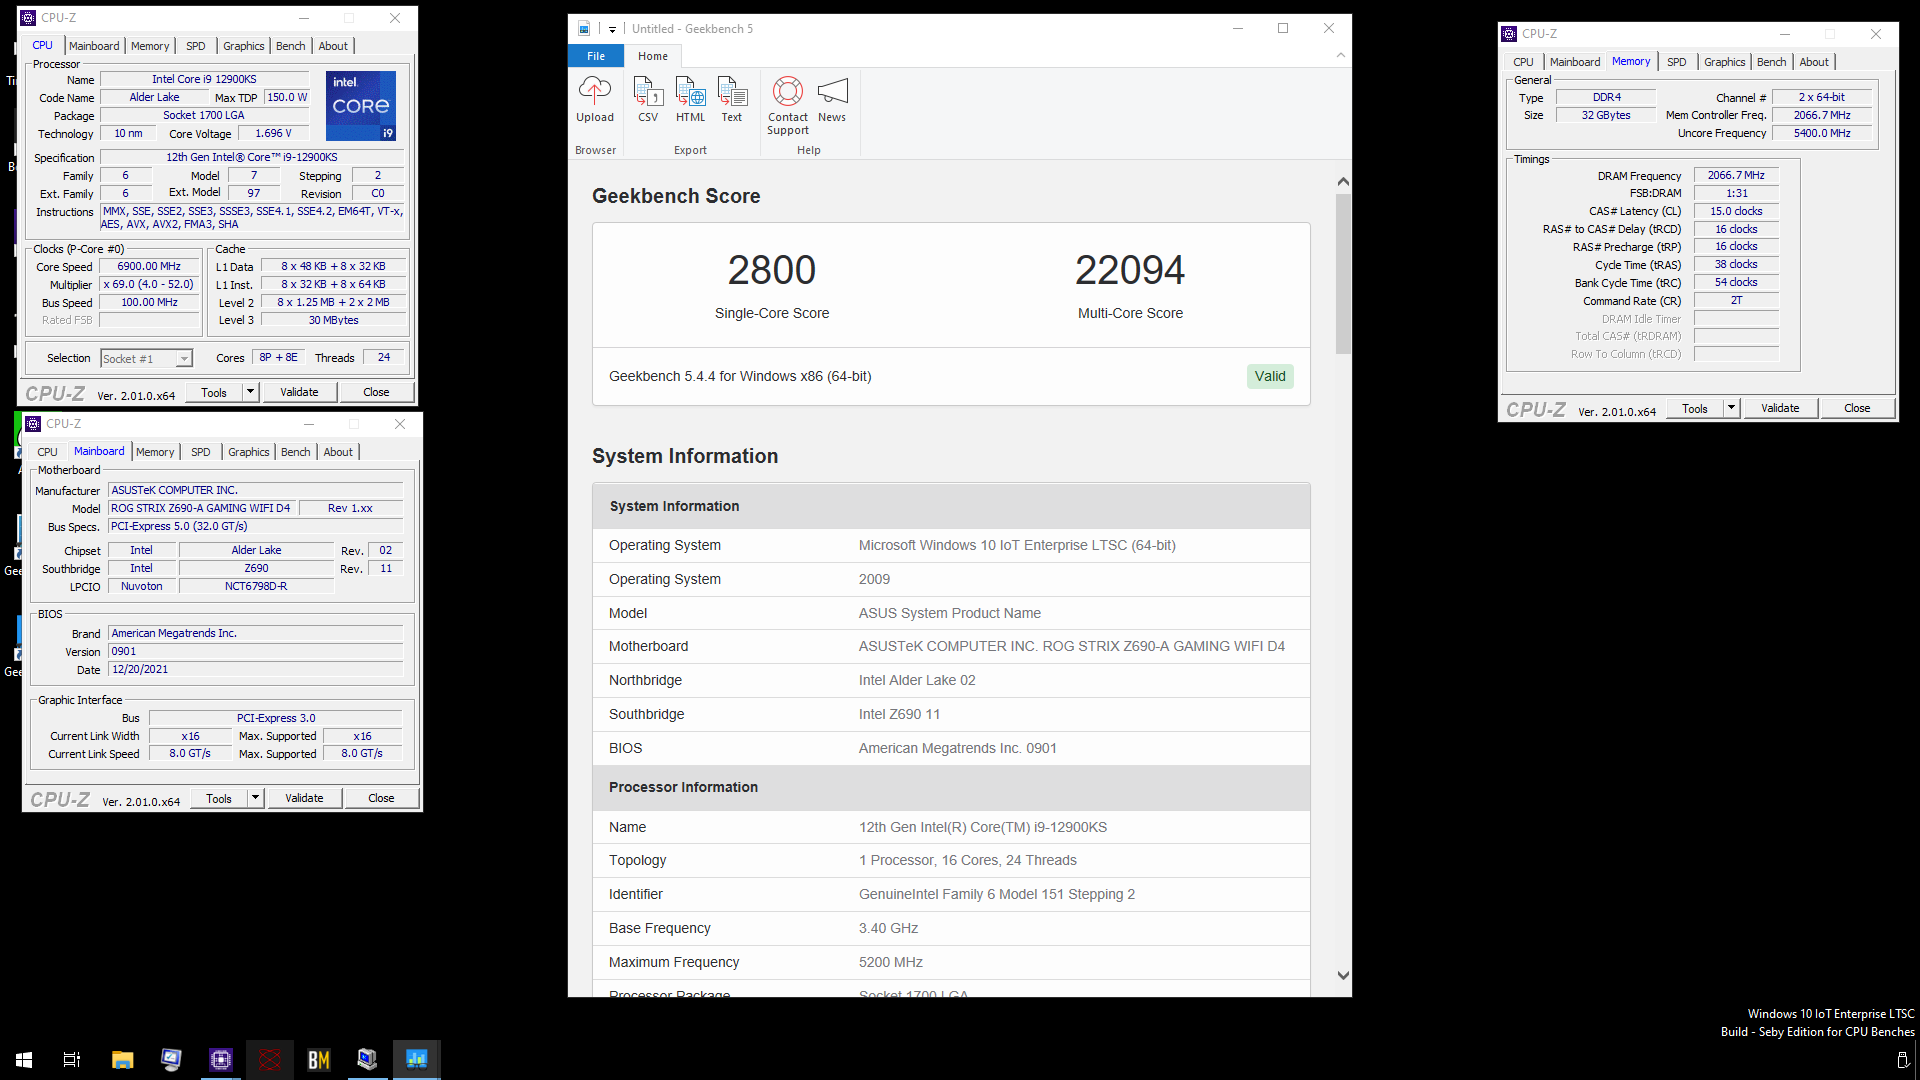Expand Tools dropdown arrow in Memory CPU-Z window

[x=1732, y=408]
